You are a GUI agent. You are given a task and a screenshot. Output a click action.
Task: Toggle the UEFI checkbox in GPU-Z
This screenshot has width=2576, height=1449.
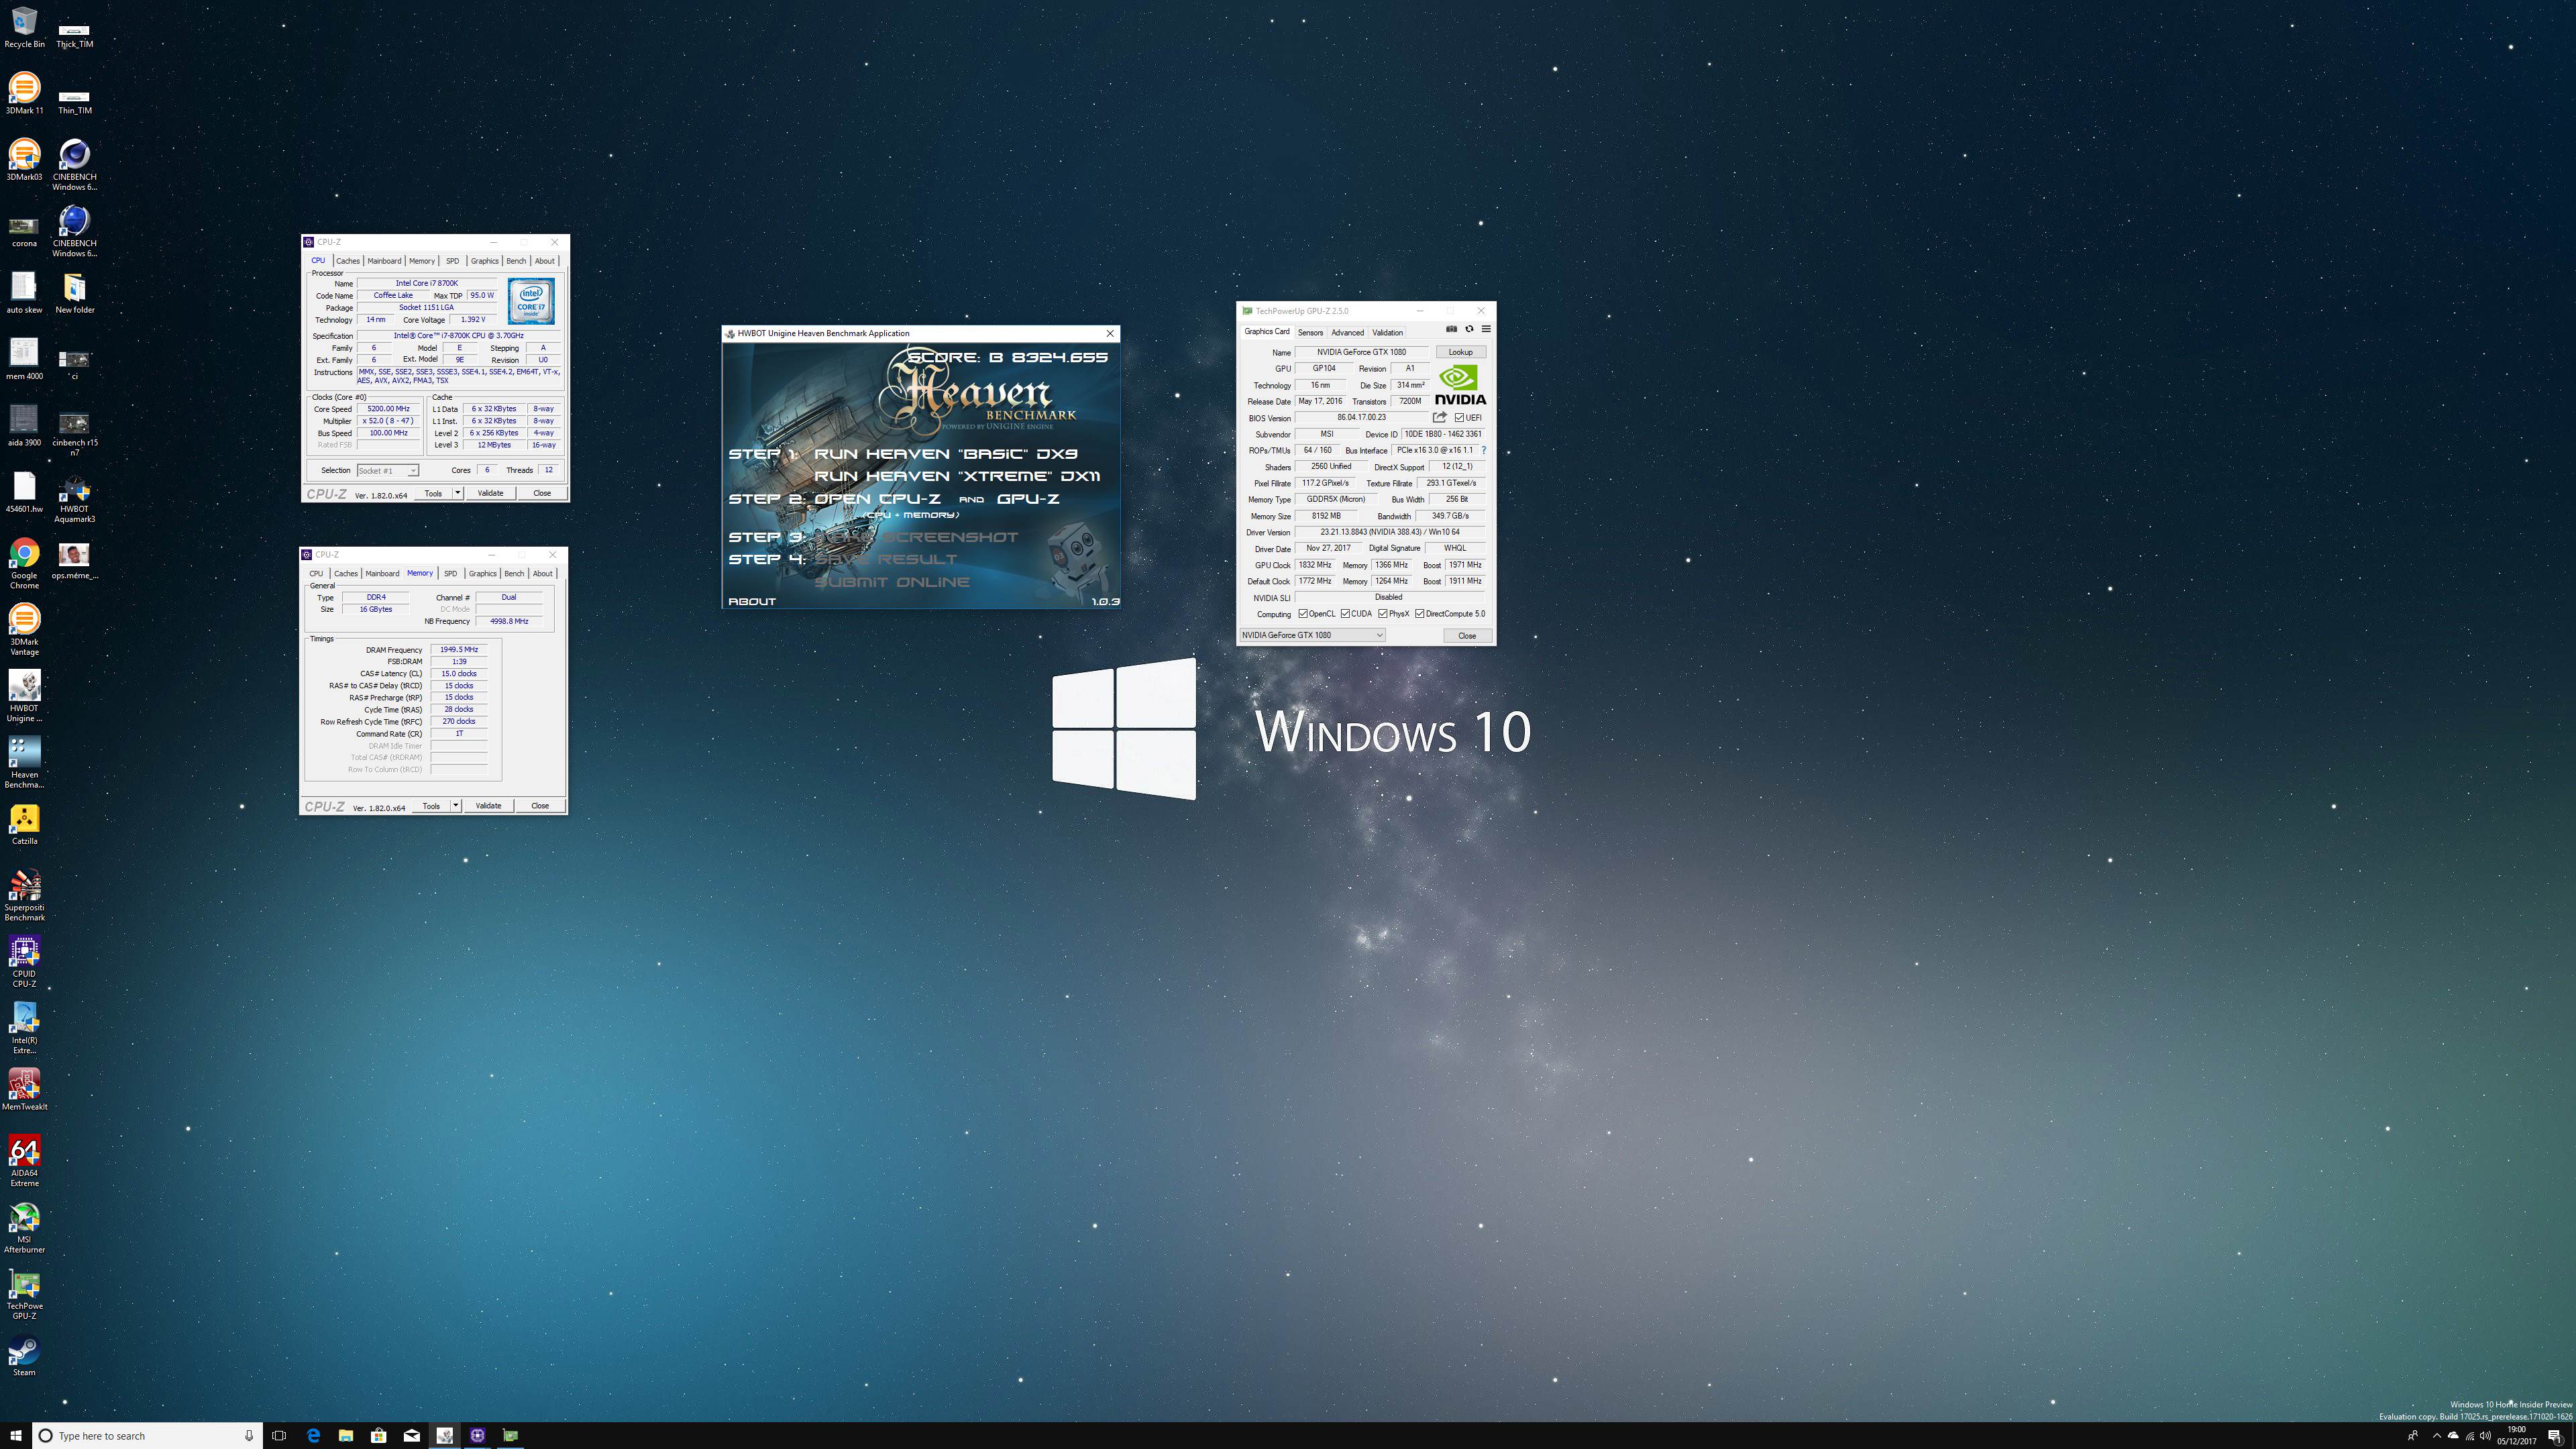coord(1459,417)
